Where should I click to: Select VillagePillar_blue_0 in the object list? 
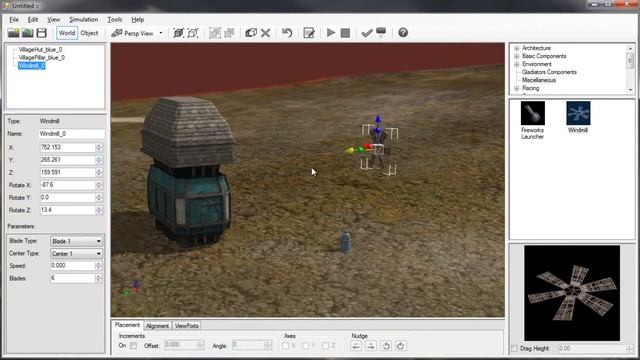pyautogui.click(x=42, y=58)
